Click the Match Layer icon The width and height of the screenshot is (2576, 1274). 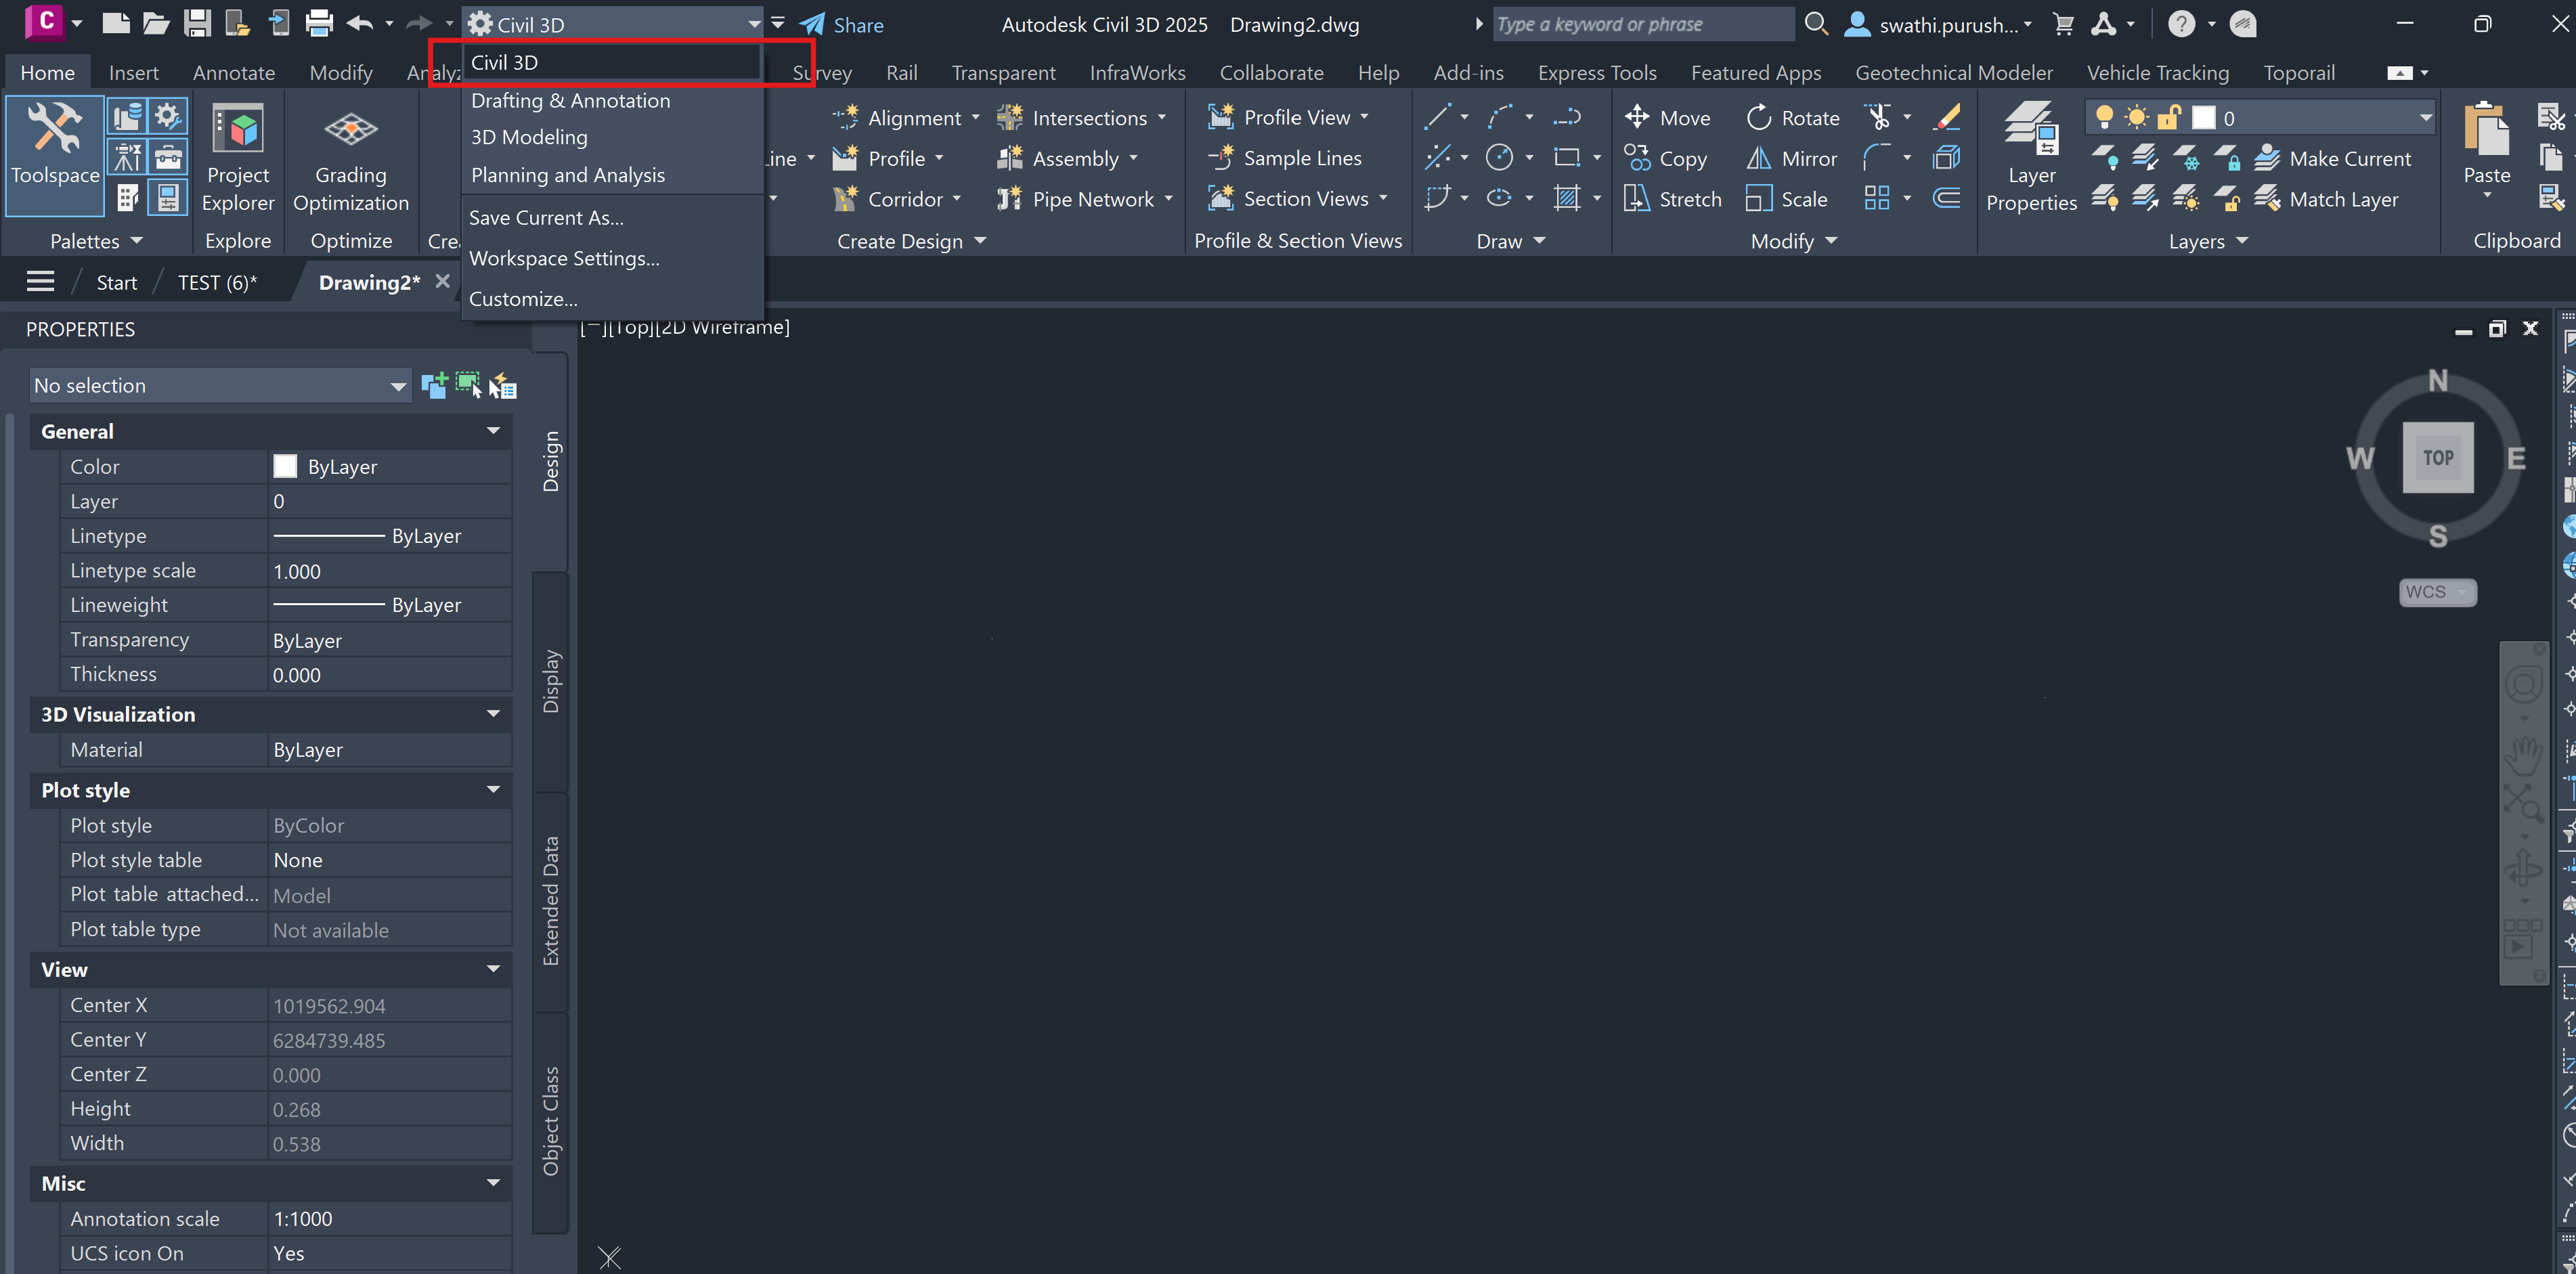2267,199
